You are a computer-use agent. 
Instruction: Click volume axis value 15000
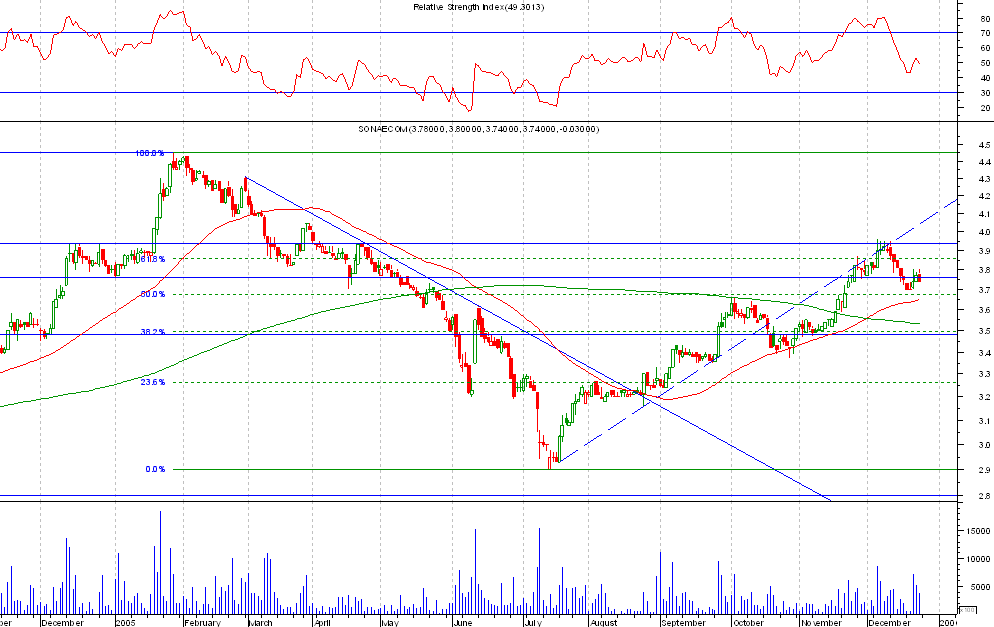coord(979,531)
